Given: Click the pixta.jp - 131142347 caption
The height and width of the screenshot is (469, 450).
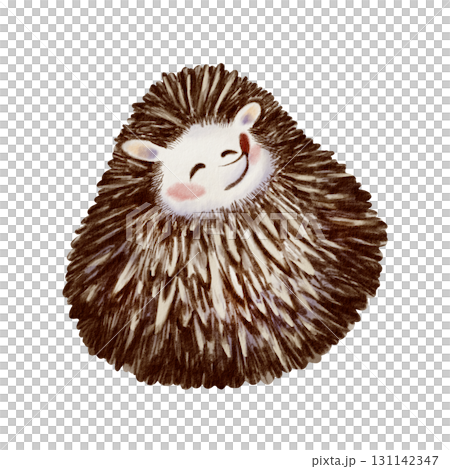Looking at the screenshot, I should [x=375, y=460].
